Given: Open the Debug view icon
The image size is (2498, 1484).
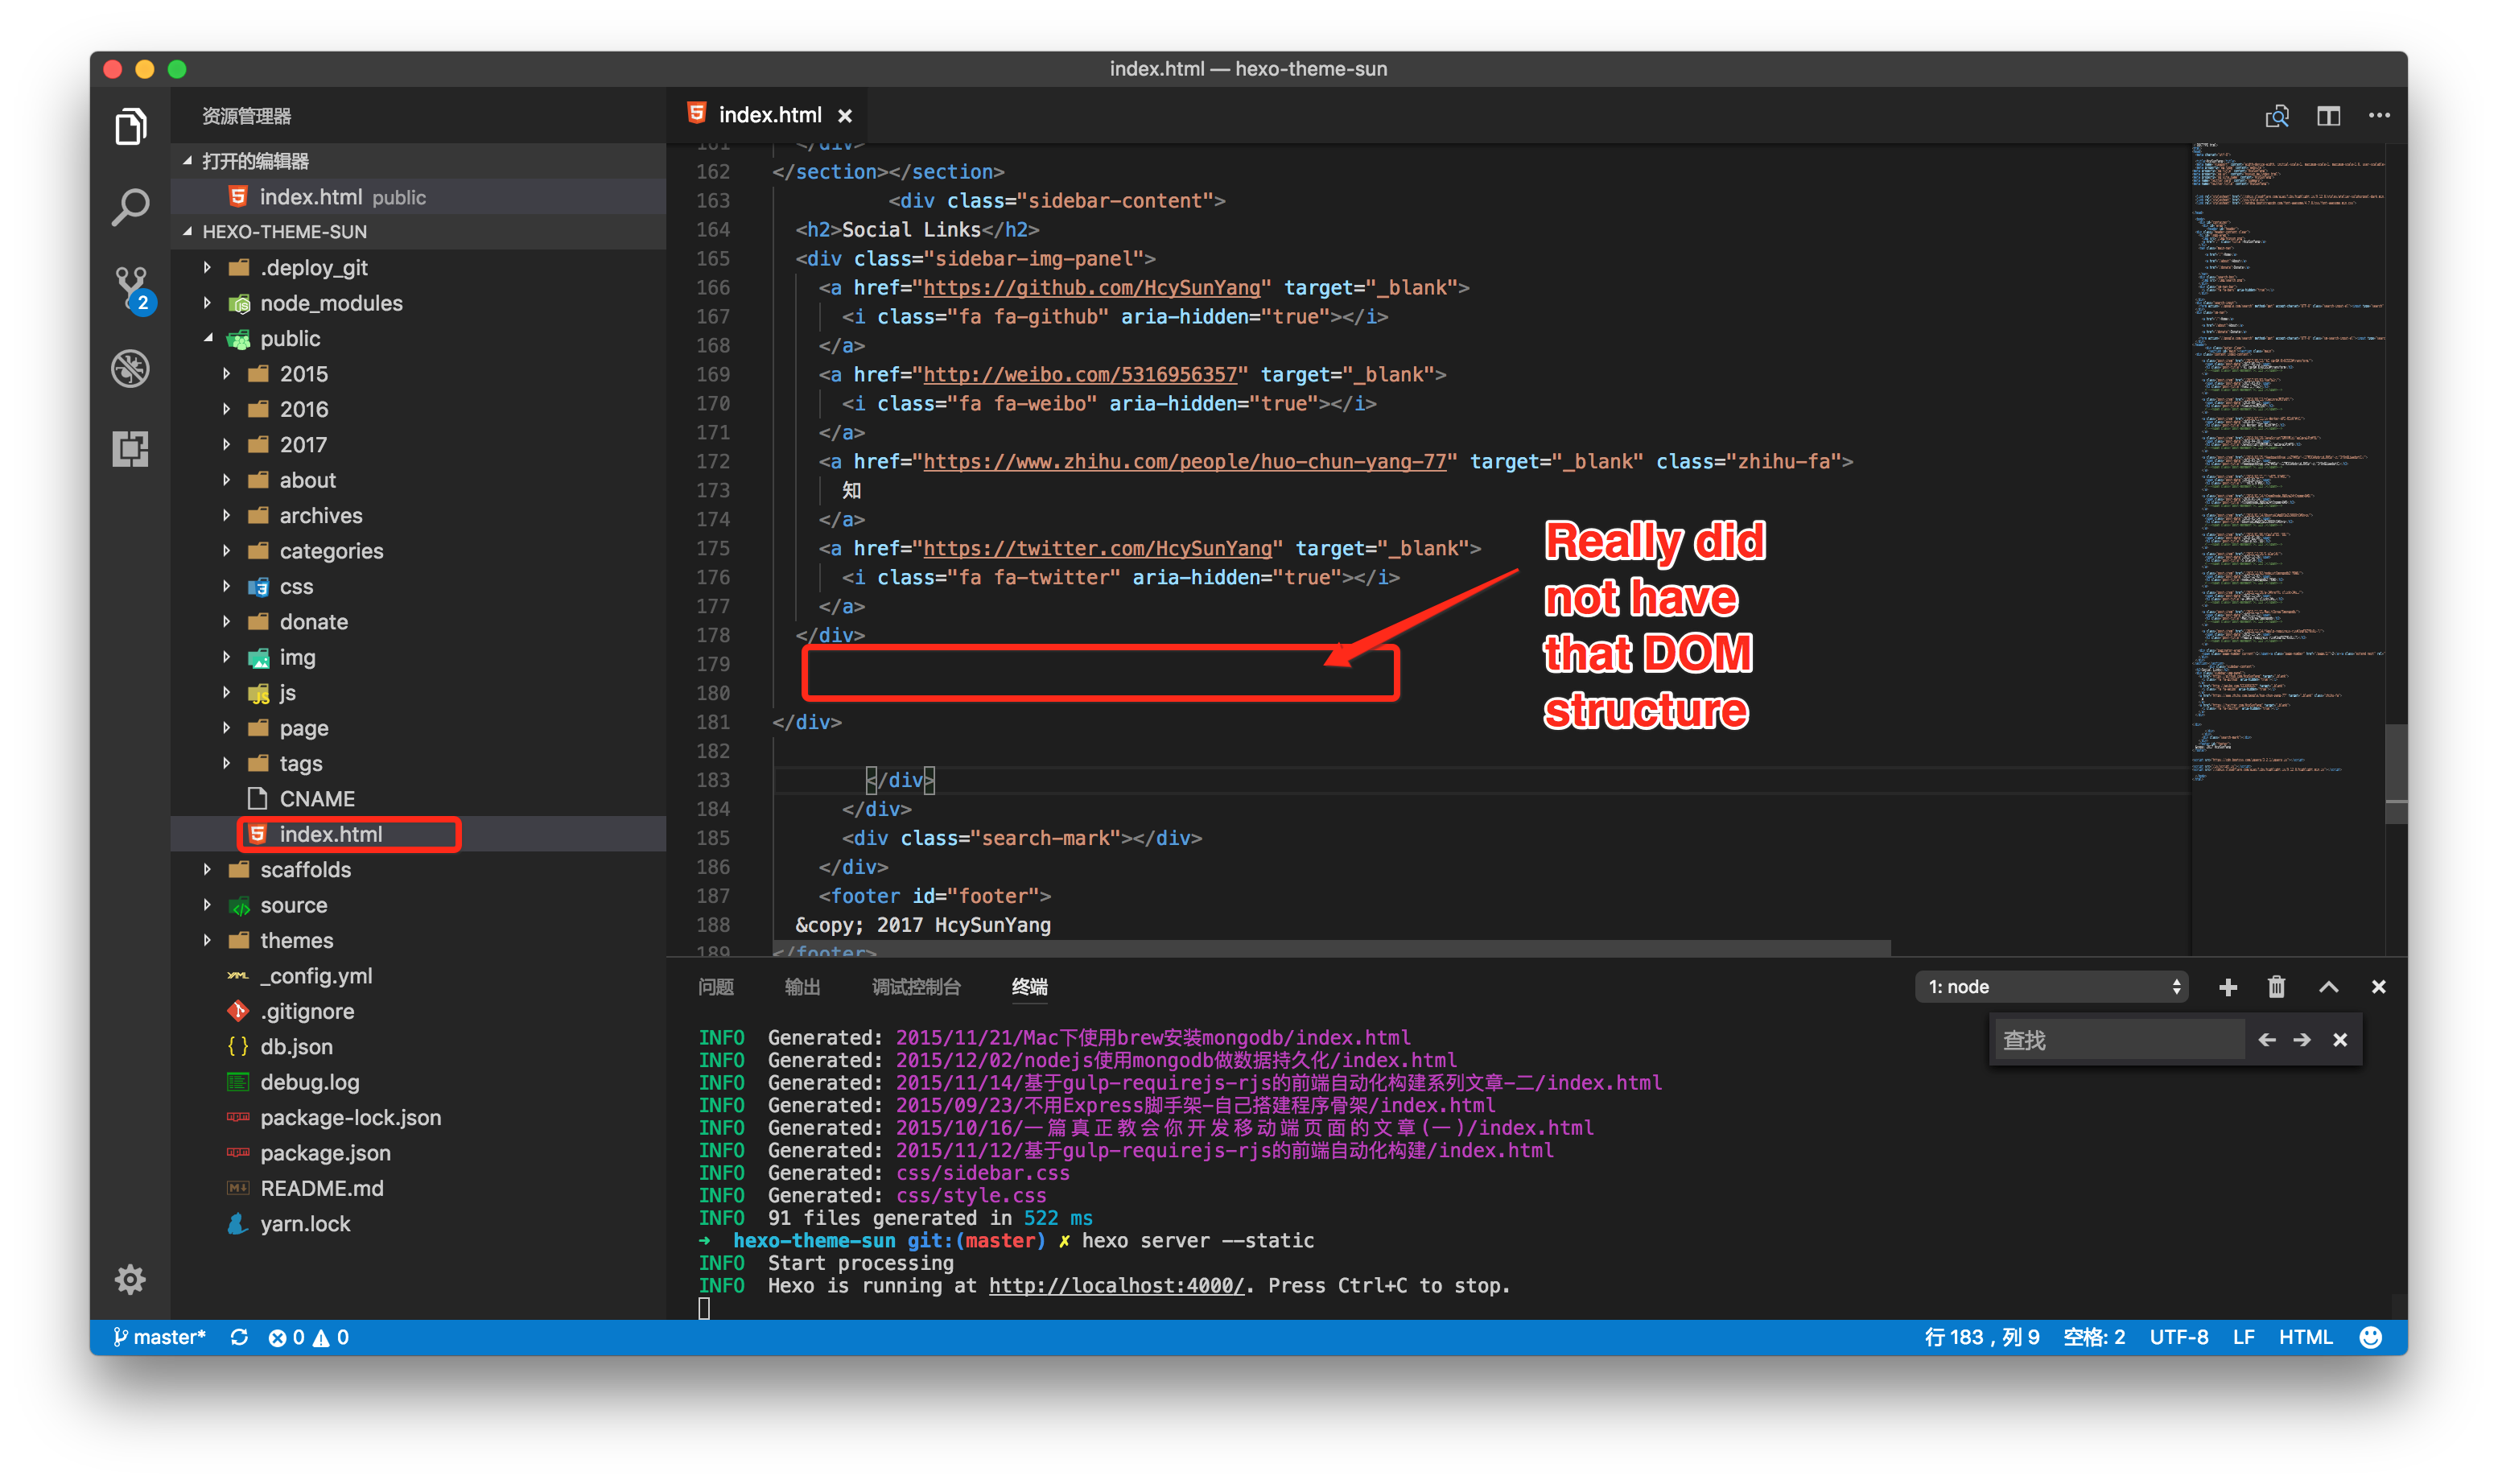Looking at the screenshot, I should [130, 368].
